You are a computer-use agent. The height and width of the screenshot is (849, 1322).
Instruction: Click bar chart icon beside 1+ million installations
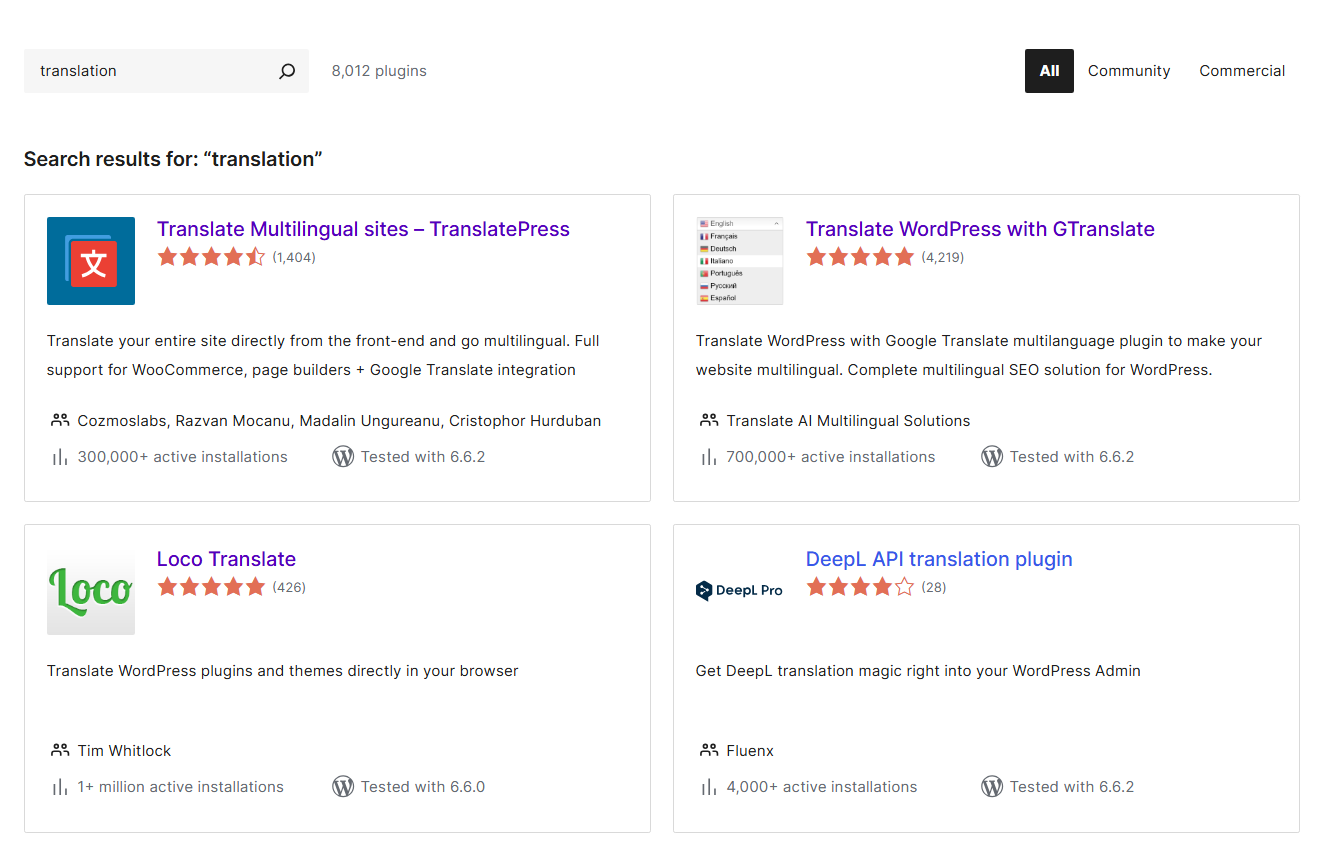click(60, 787)
